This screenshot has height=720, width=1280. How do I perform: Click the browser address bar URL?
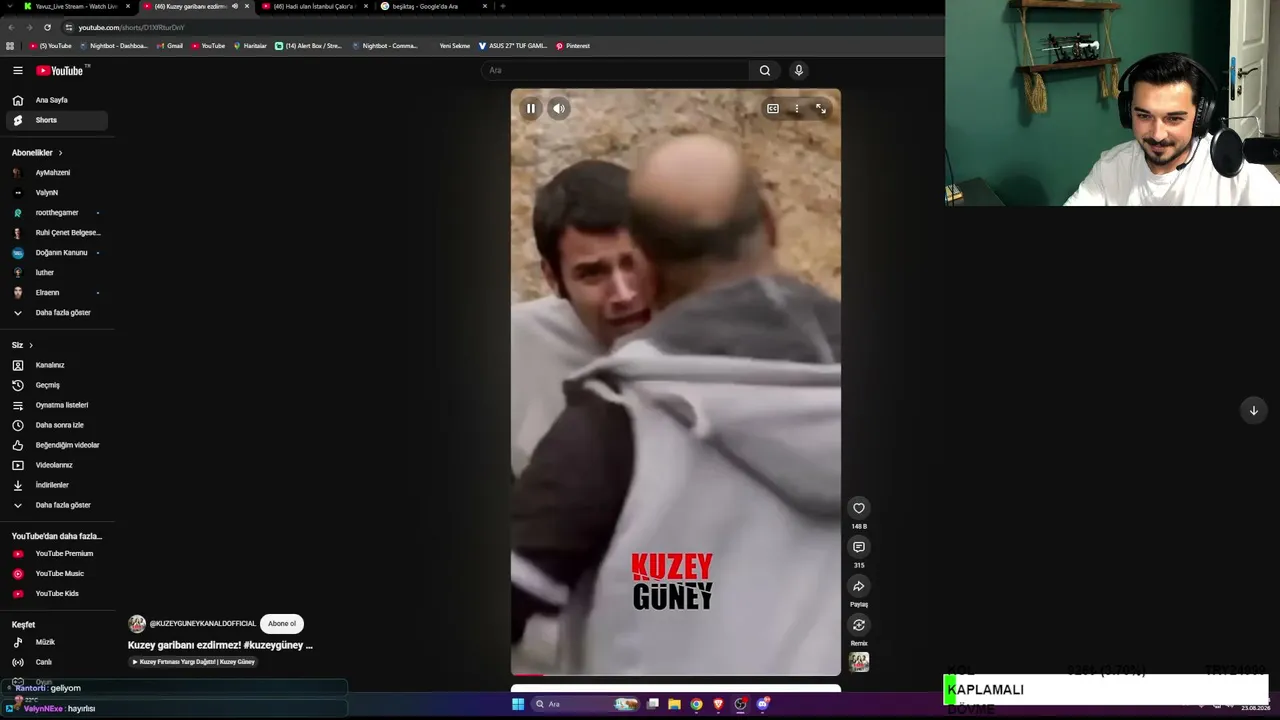coord(132,27)
